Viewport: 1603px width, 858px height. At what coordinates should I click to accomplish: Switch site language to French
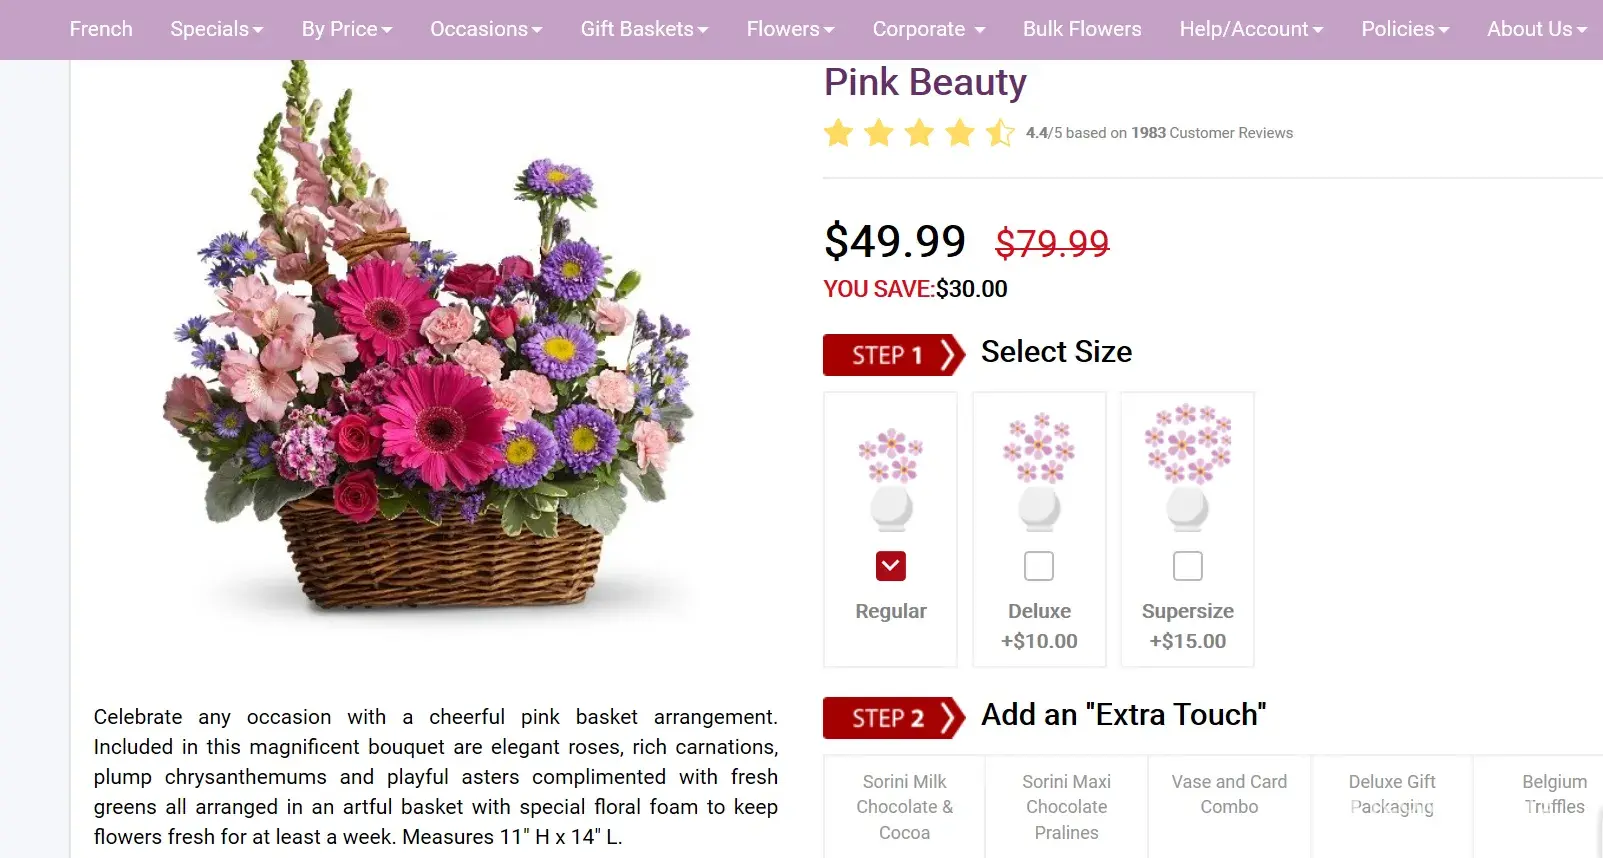(x=101, y=29)
